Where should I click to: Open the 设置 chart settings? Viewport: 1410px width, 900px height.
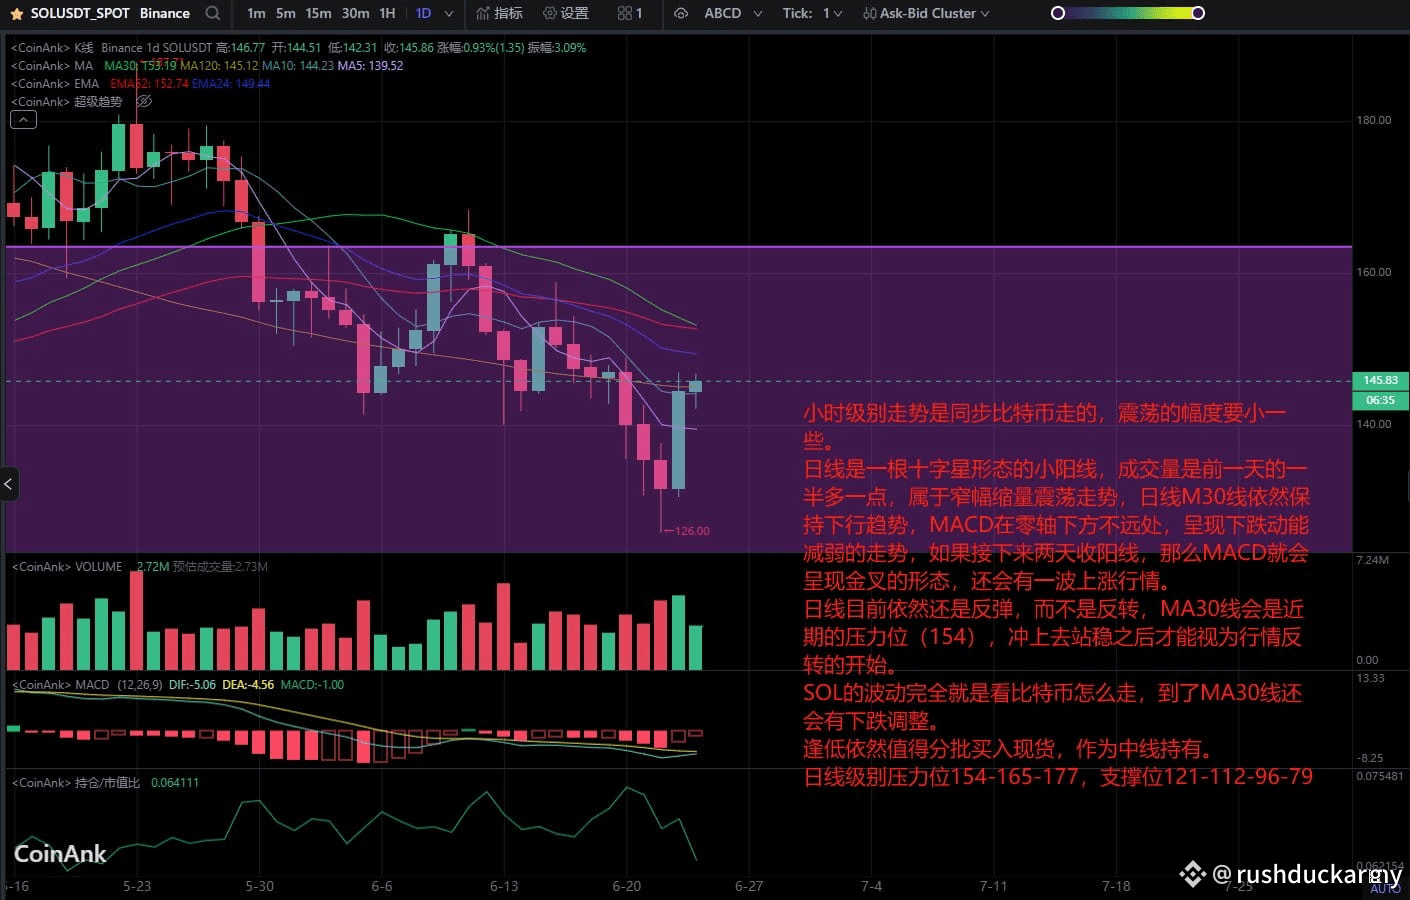[565, 13]
